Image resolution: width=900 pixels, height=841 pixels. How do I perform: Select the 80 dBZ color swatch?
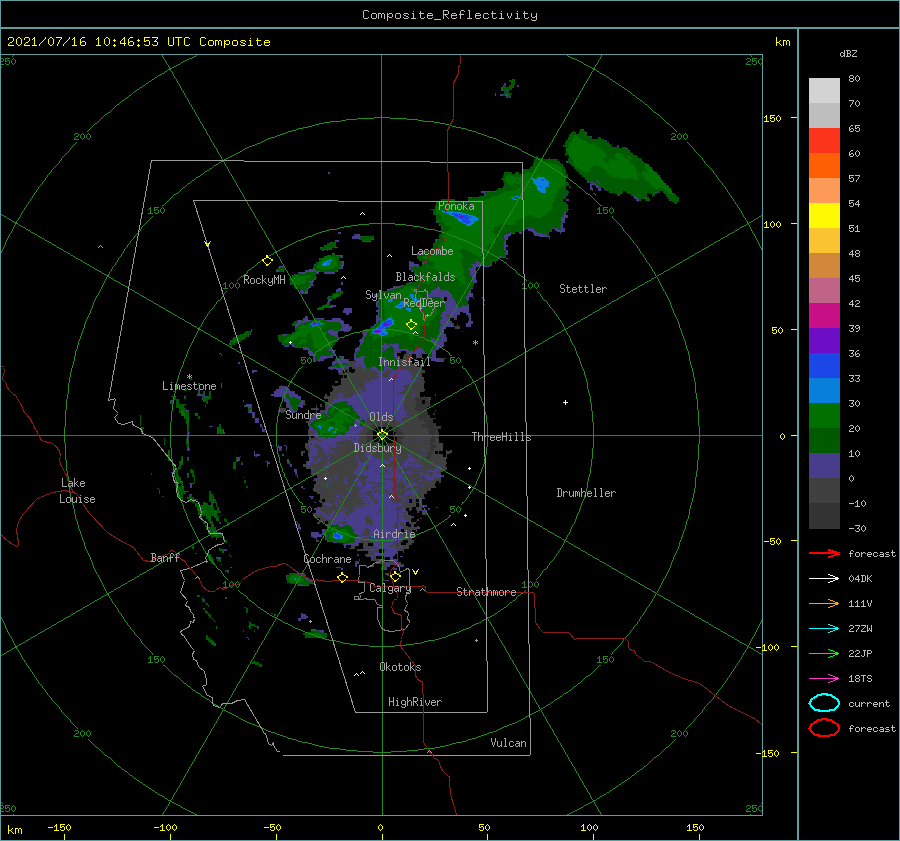[x=824, y=90]
